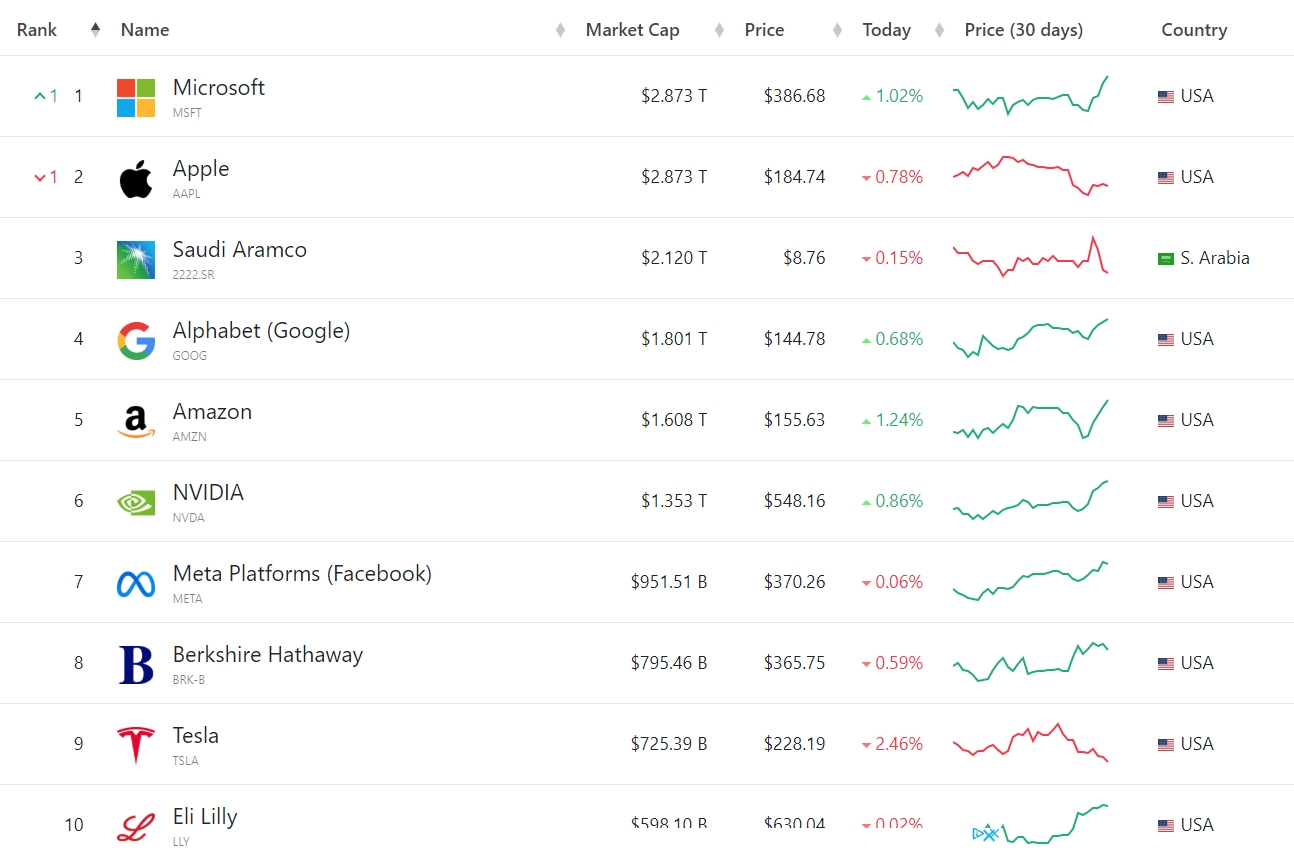Open the Saudi Aramco logo
The image size is (1294, 860).
pyautogui.click(x=136, y=260)
